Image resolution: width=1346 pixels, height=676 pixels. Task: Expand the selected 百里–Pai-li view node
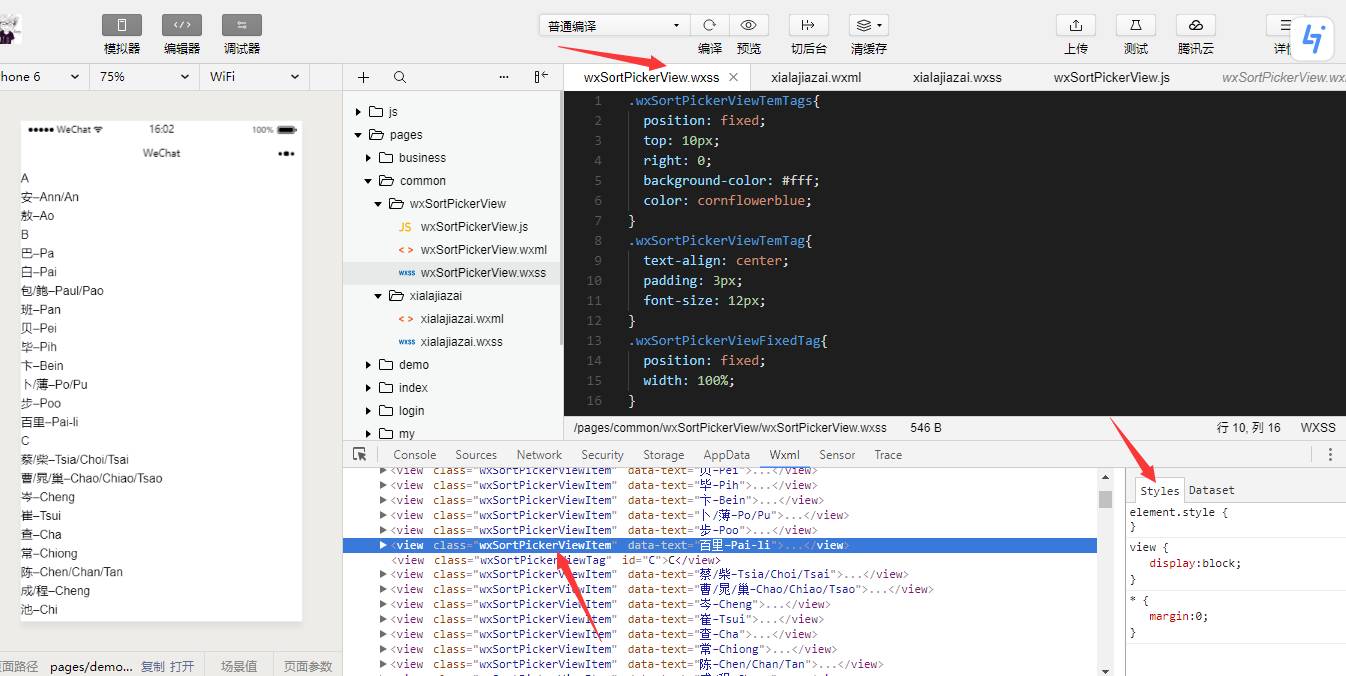(384, 545)
